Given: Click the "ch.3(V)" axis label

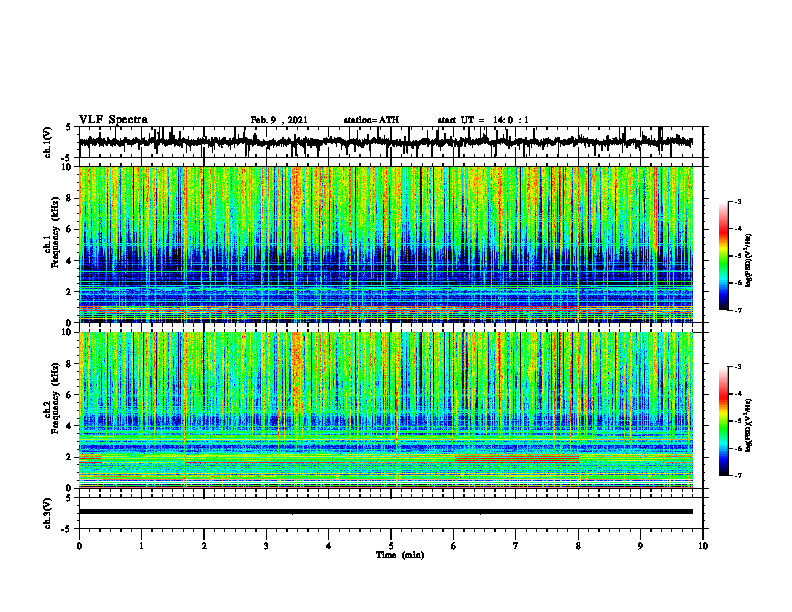Looking at the screenshot, I should 48,513.
